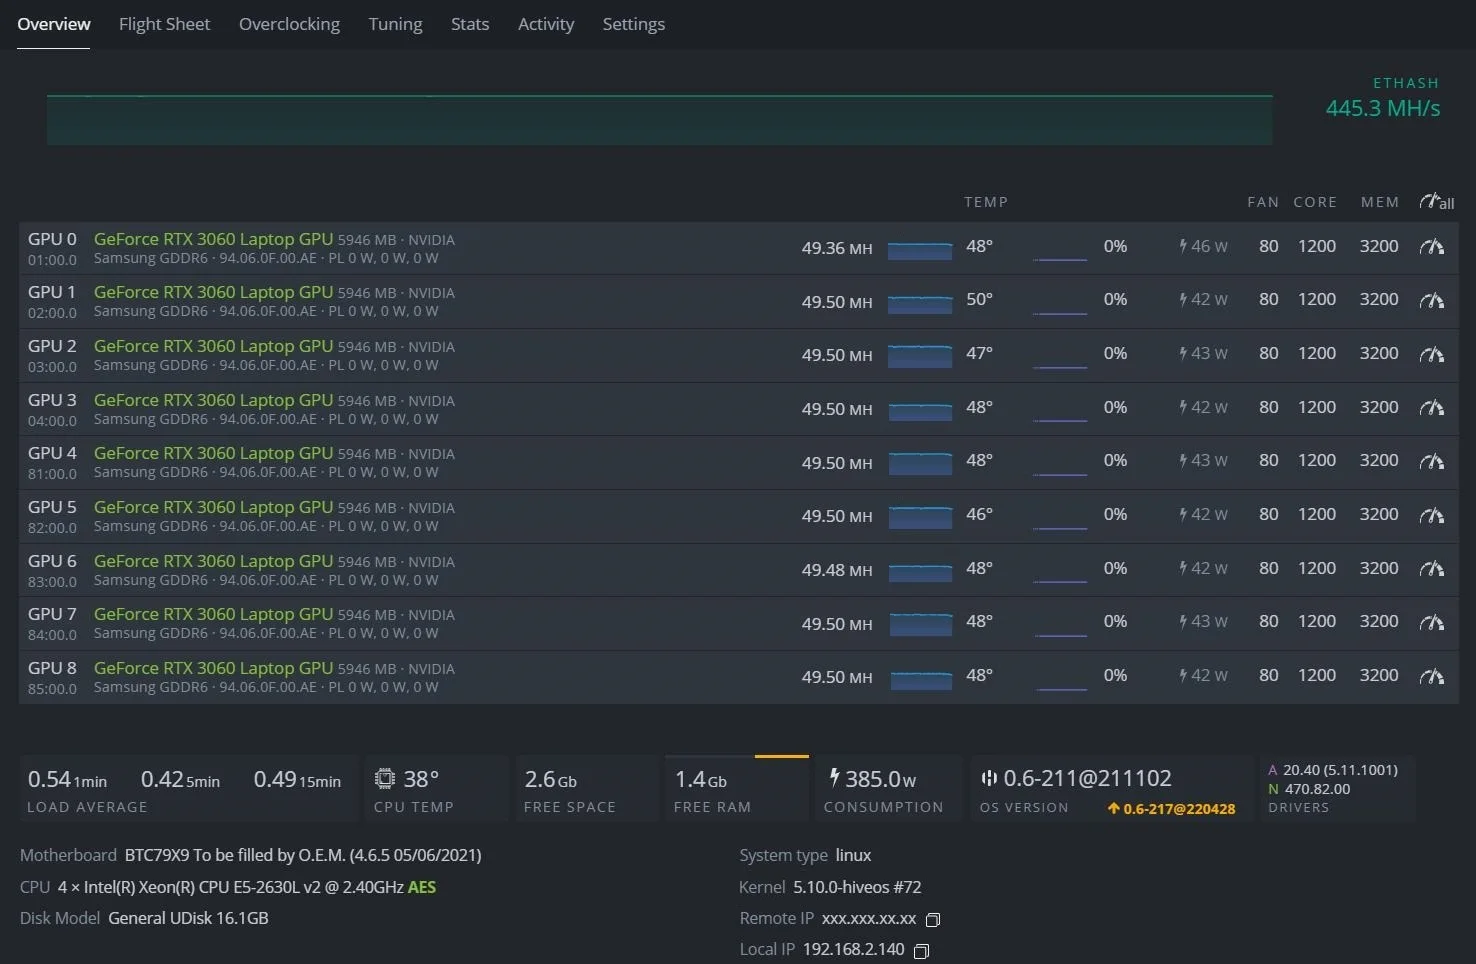Select GPU 6's overclock gauge icon
This screenshot has width=1476, height=964.
pos(1432,569)
